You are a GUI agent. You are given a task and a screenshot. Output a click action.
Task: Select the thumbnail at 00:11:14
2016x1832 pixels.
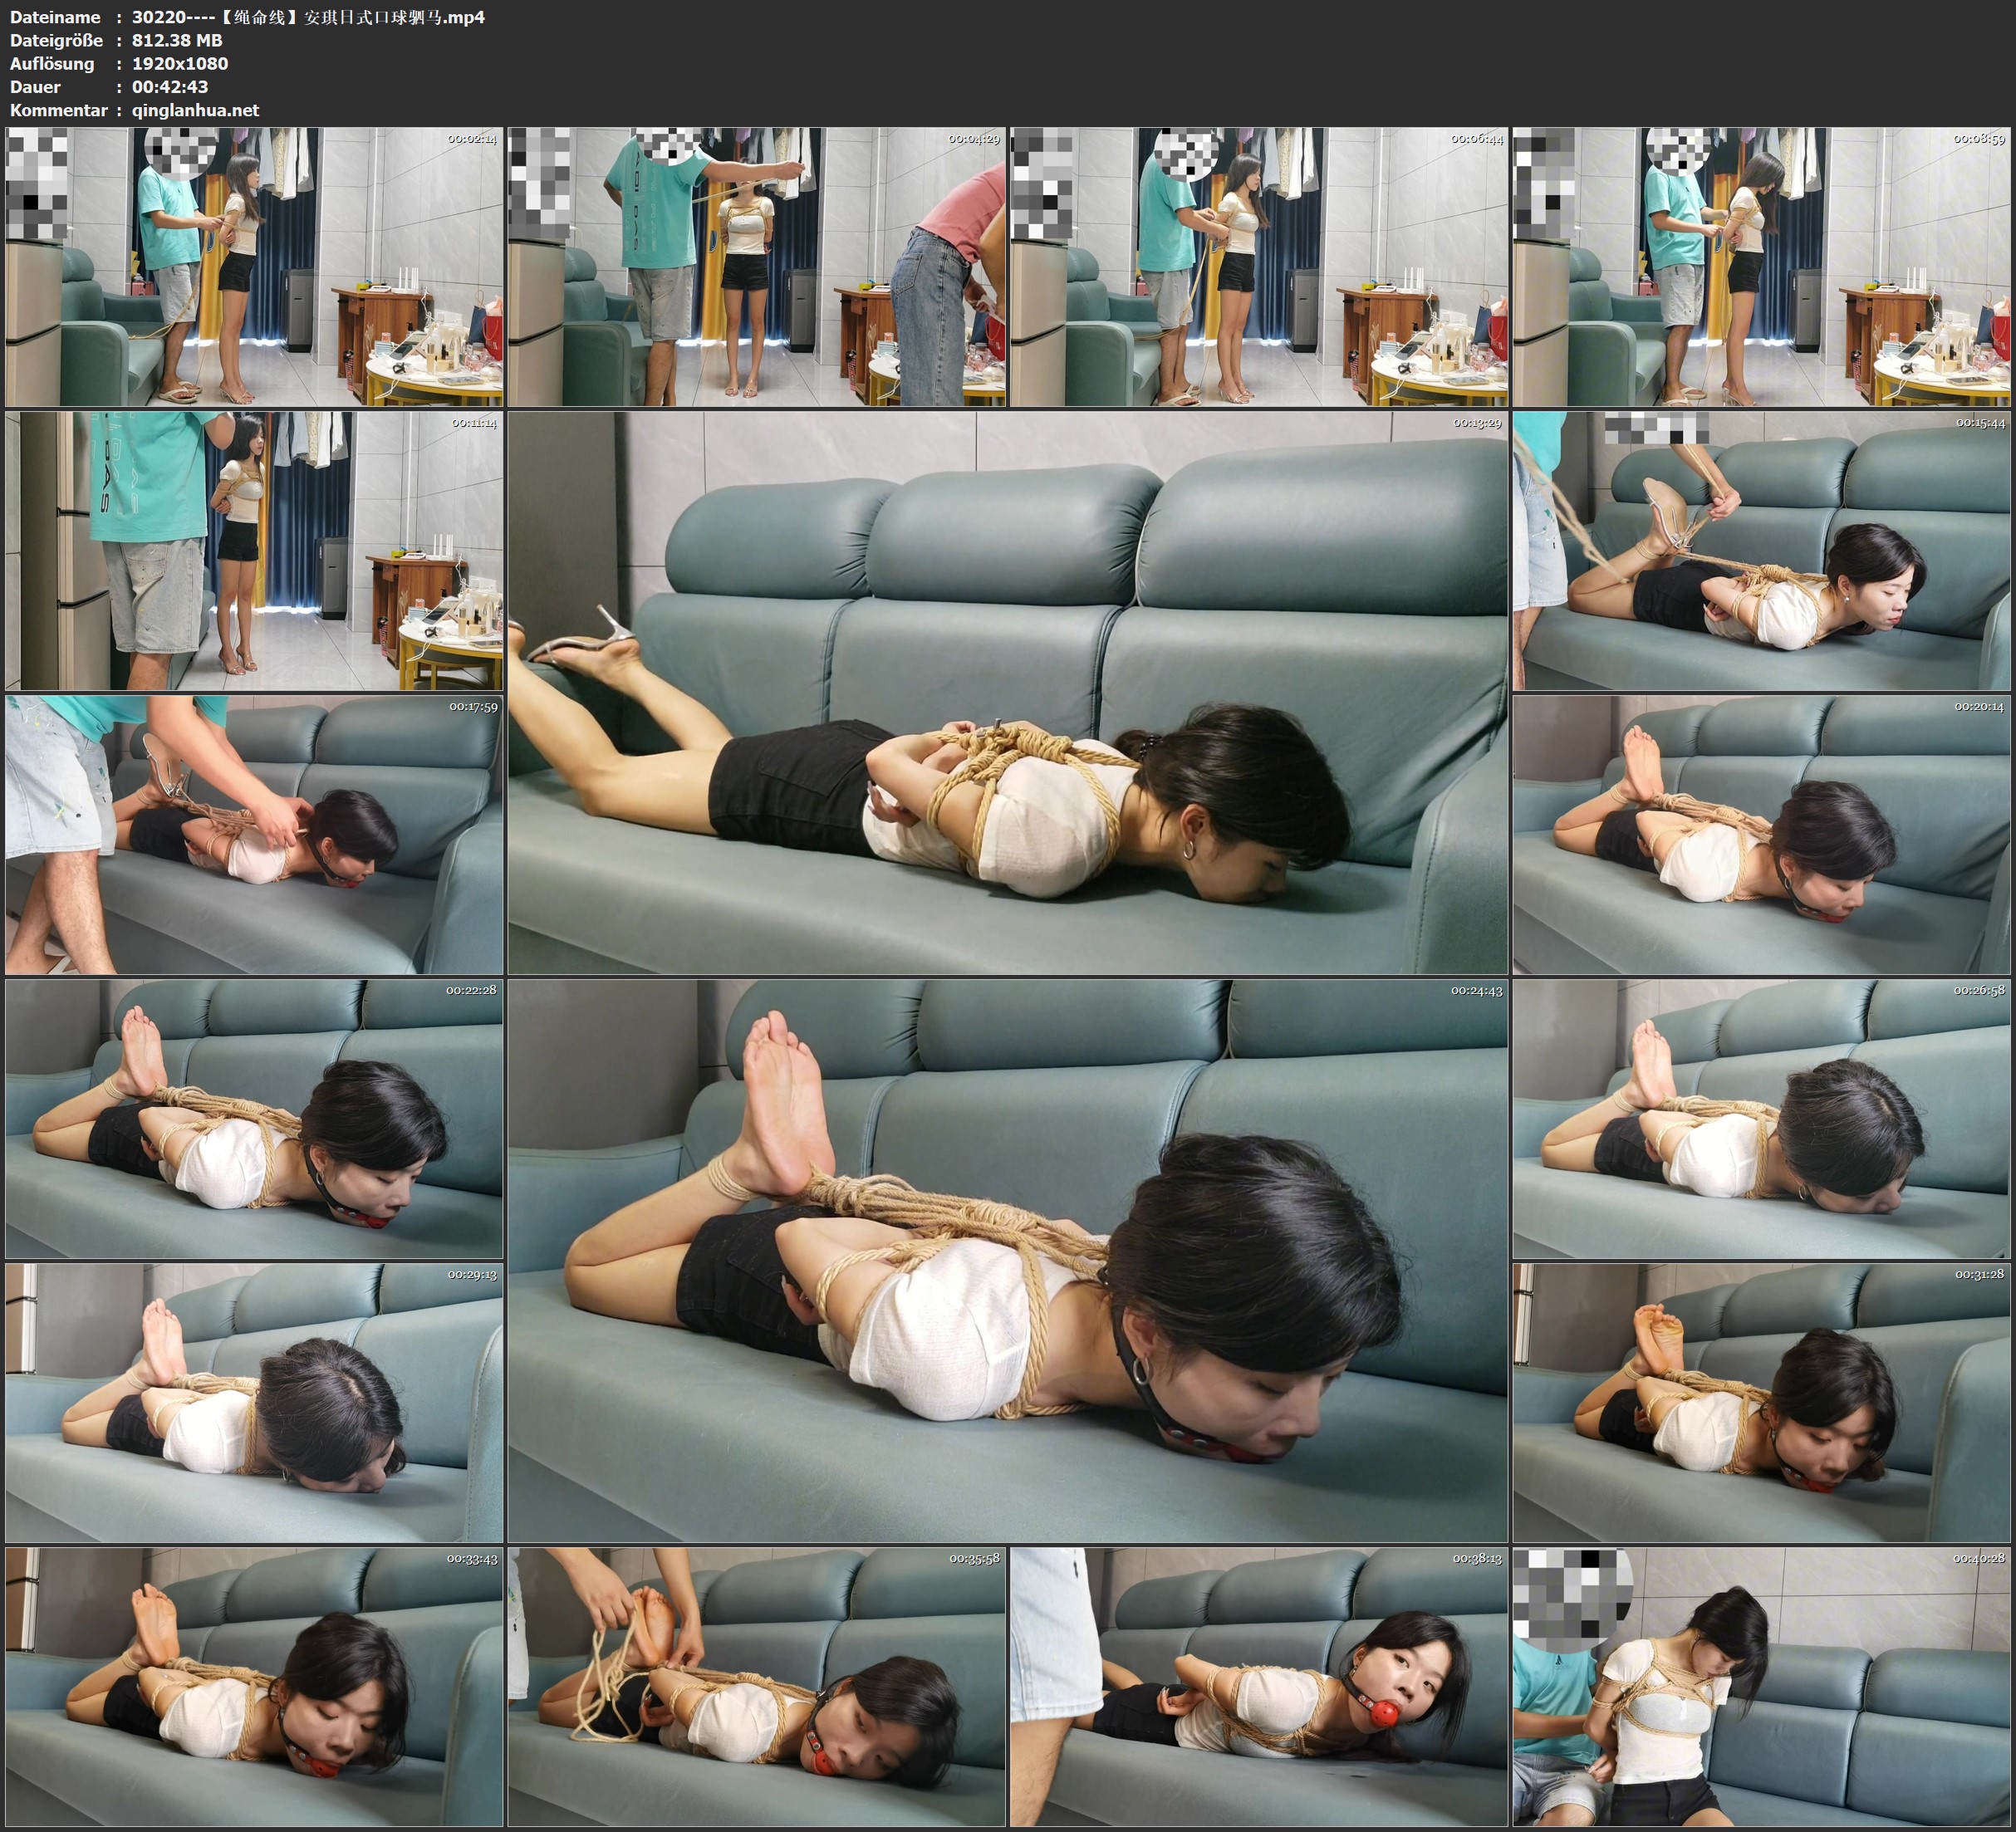(254, 550)
